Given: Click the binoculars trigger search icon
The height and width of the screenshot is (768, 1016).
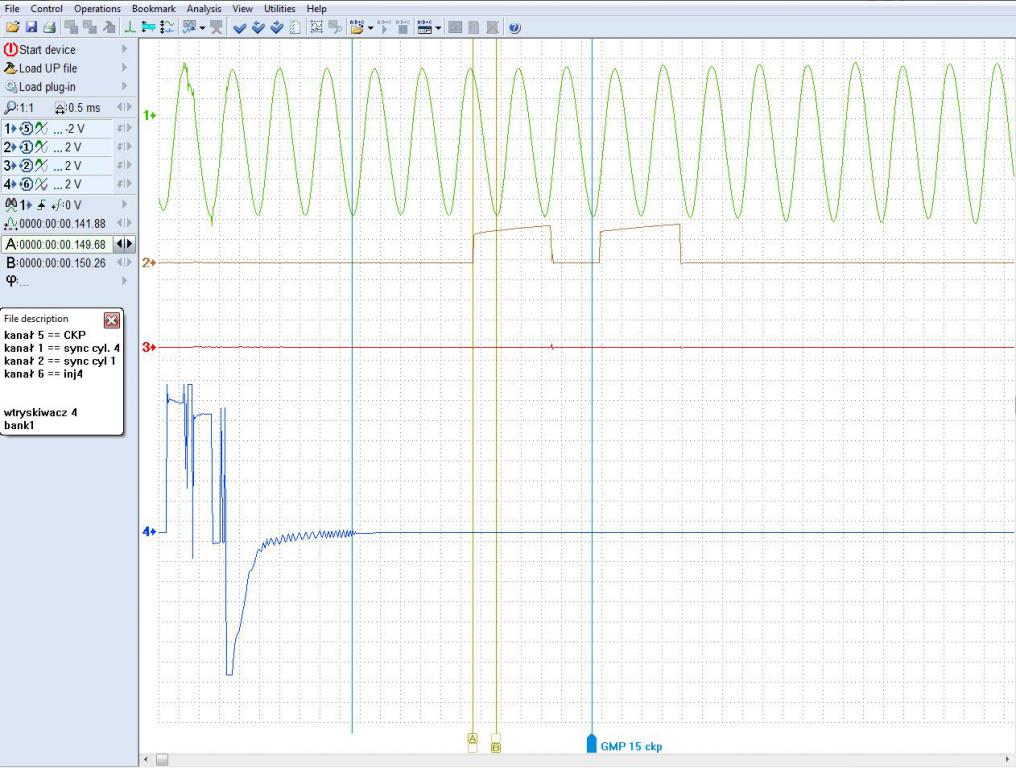Looking at the screenshot, I should pos(11,205).
